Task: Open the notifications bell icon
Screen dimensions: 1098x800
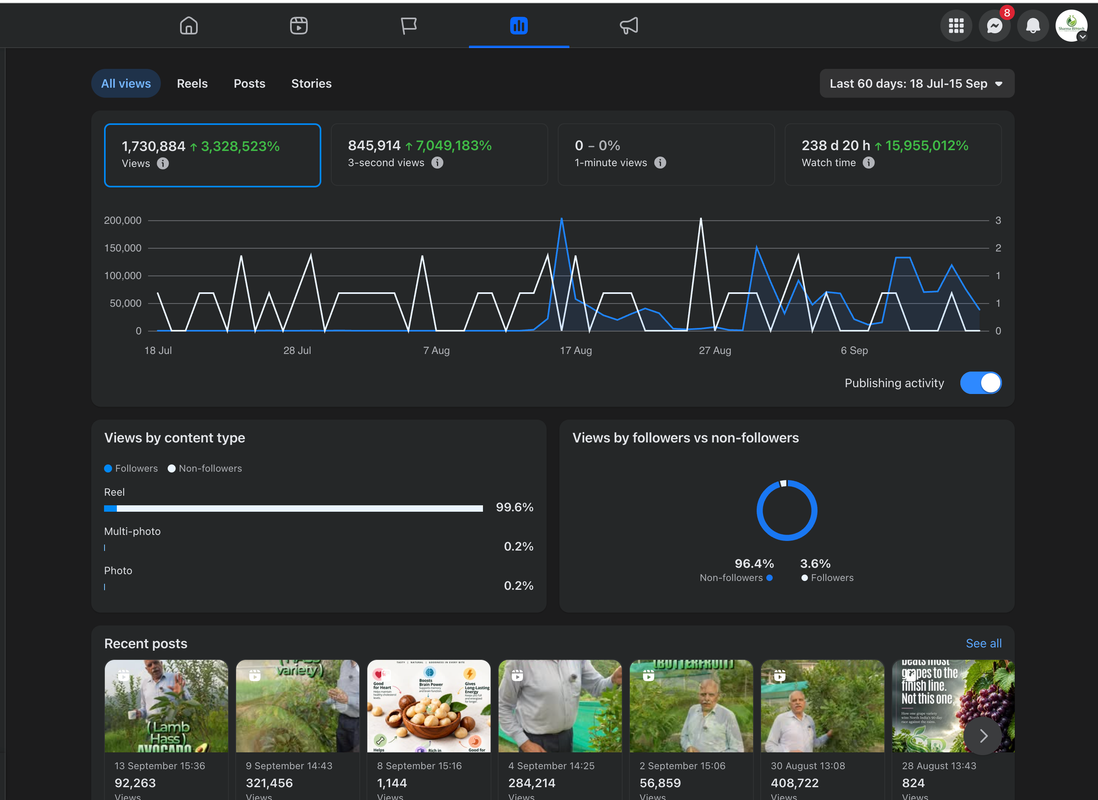Action: pyautogui.click(x=1033, y=26)
